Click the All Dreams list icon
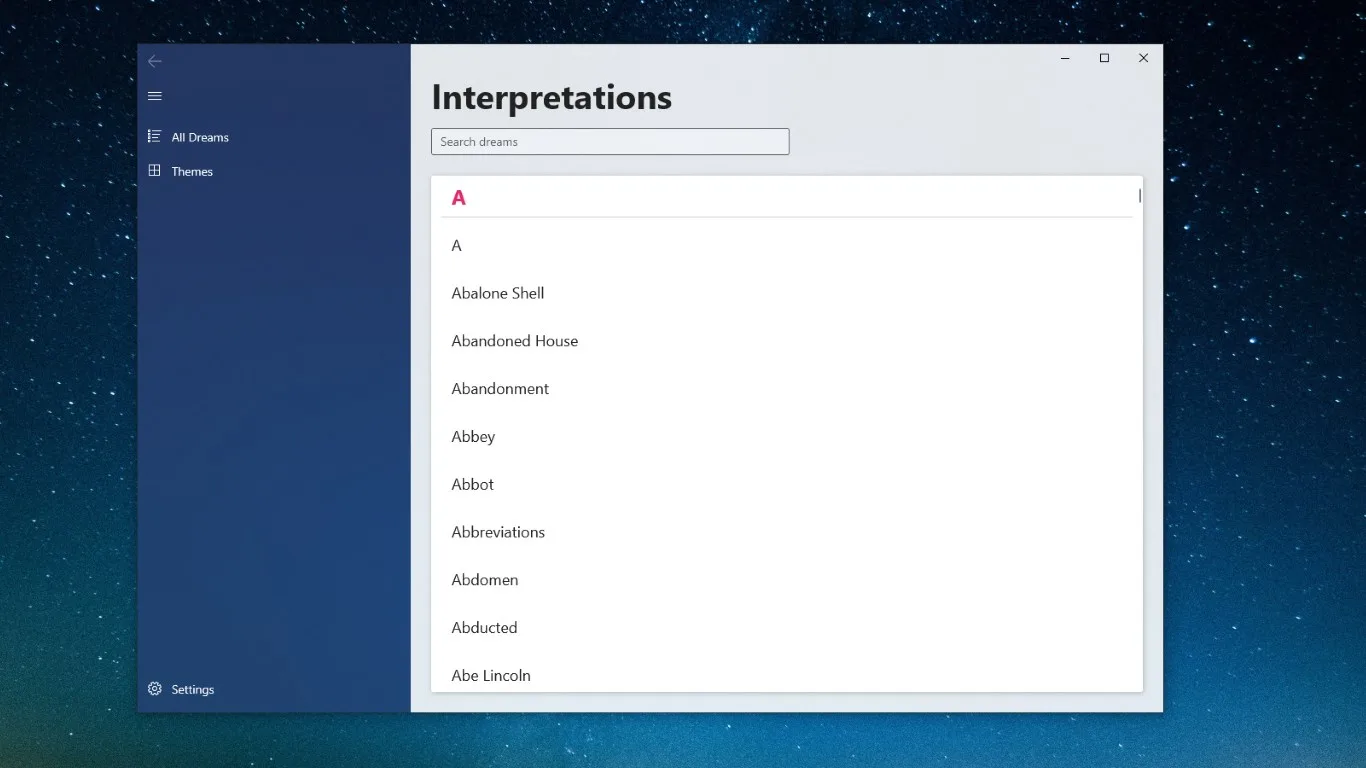The image size is (1366, 768). click(154, 136)
